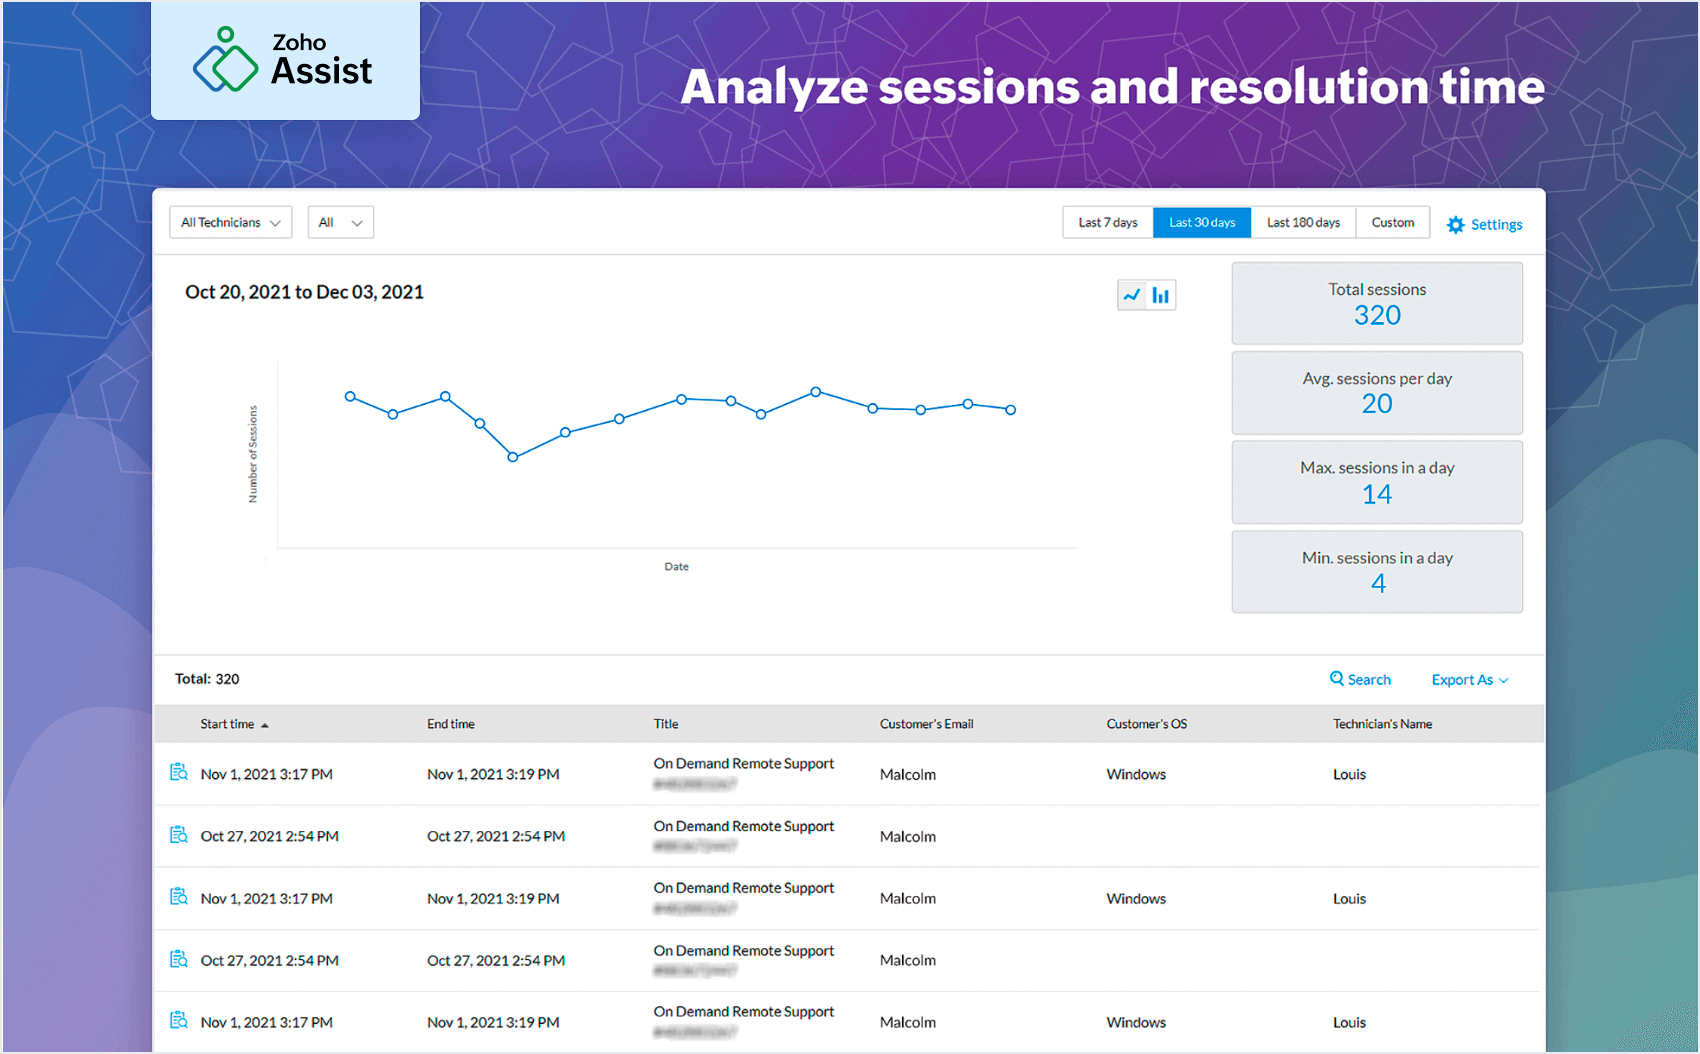Click the 'Total: 320' label
This screenshot has height=1054, width=1700.
[x=207, y=679]
